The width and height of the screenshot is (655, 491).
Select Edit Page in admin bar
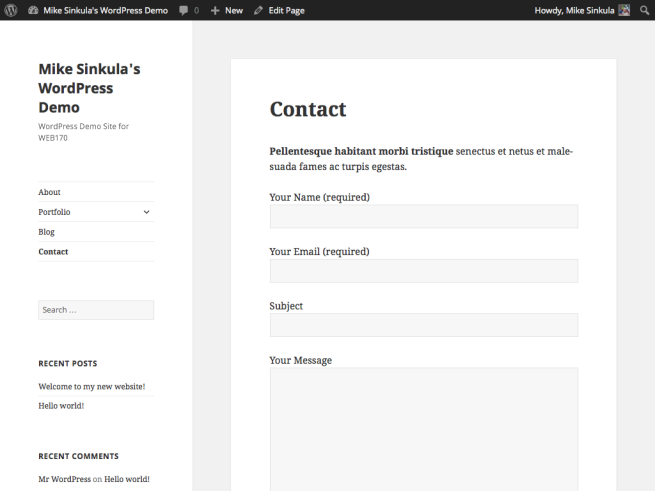tap(287, 10)
